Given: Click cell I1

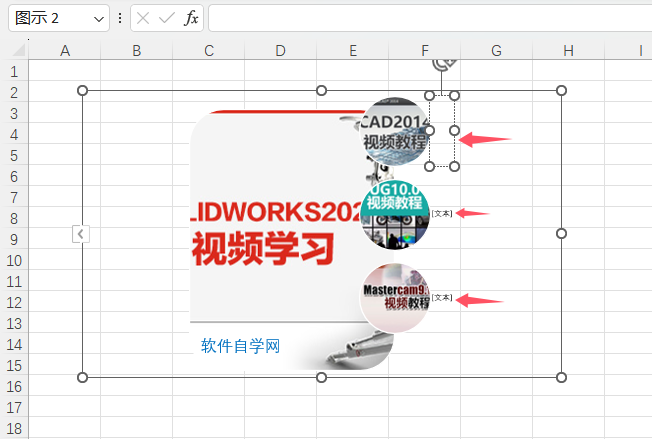Looking at the screenshot, I should [x=628, y=71].
